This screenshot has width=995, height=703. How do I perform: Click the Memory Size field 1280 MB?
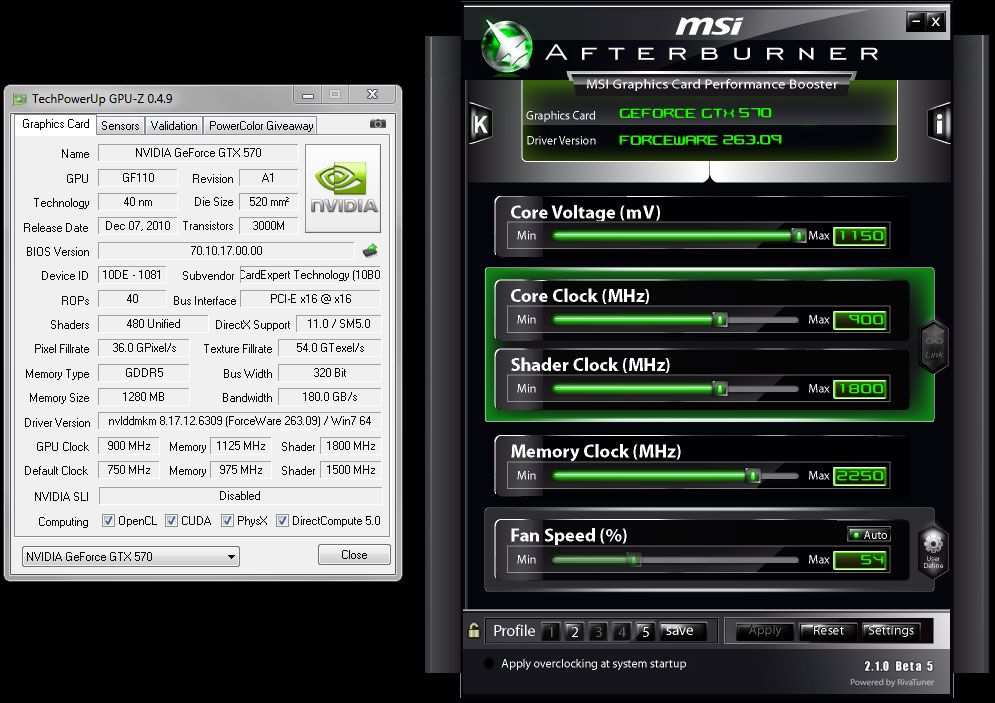click(x=143, y=397)
